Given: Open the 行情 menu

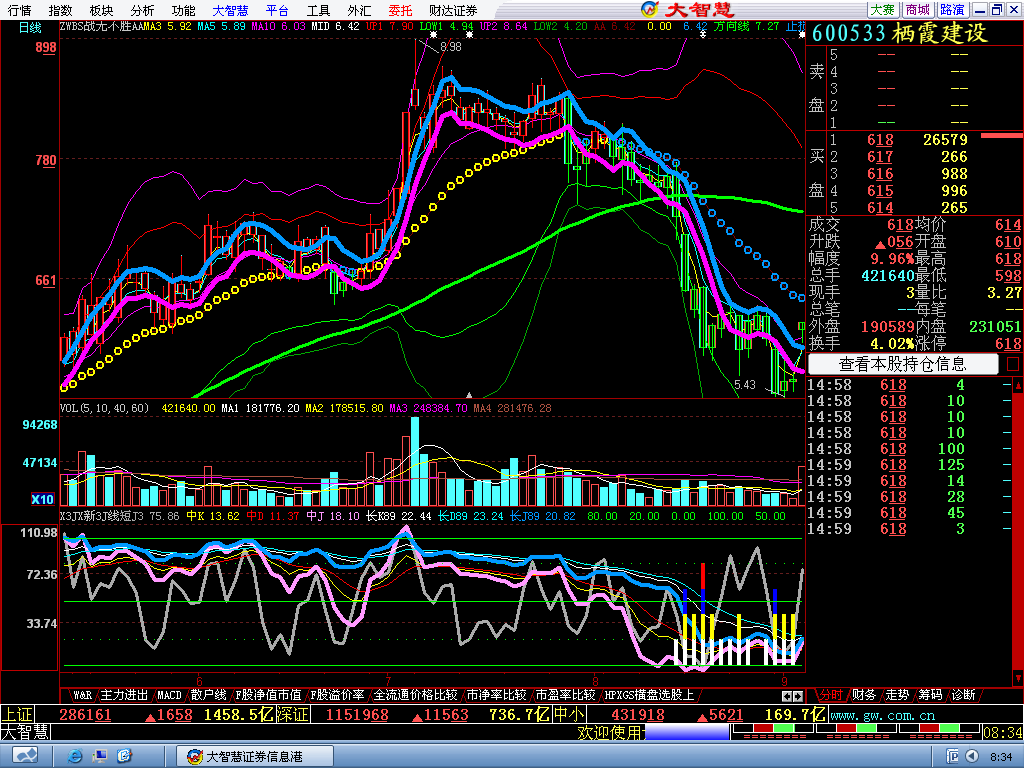Looking at the screenshot, I should 20,10.
